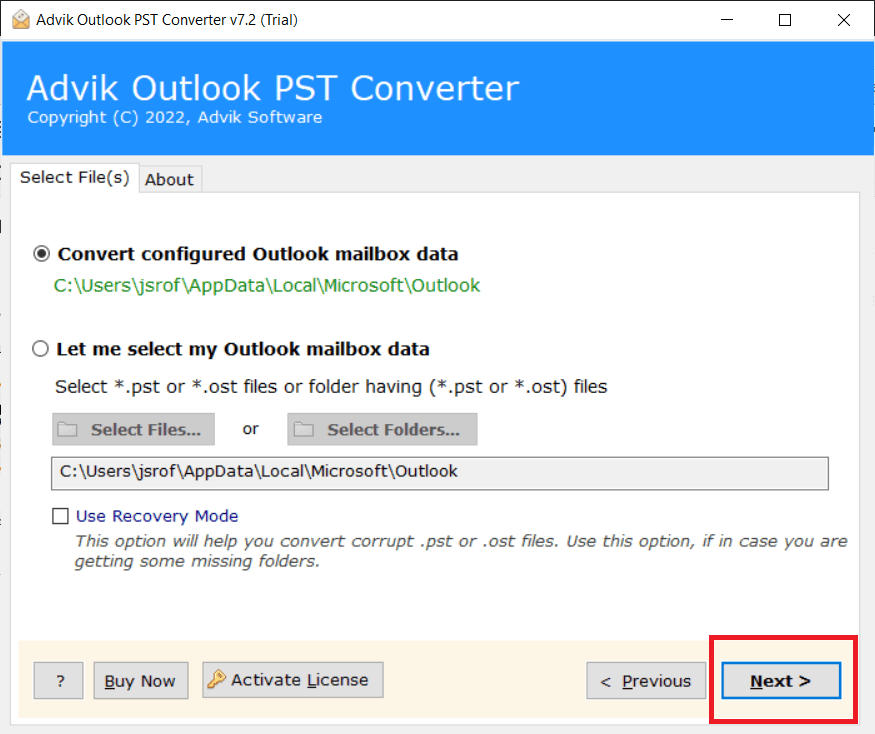
Task: Click the Next > button
Action: 781,680
